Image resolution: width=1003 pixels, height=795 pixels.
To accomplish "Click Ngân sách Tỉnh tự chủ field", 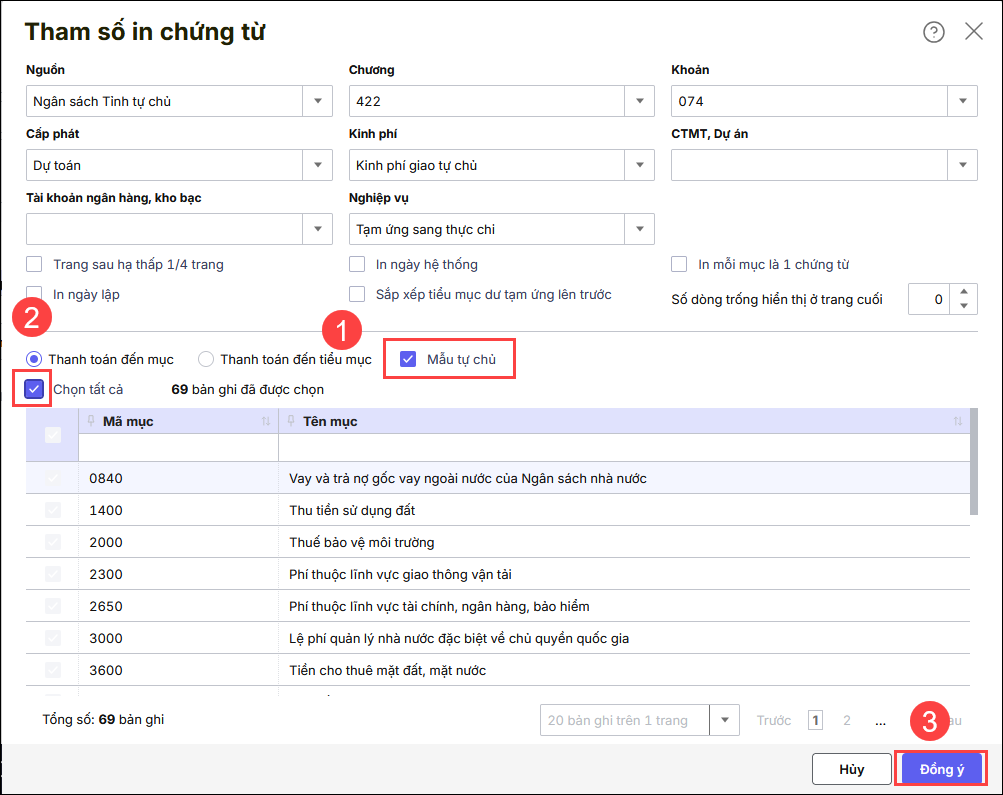I will [164, 101].
